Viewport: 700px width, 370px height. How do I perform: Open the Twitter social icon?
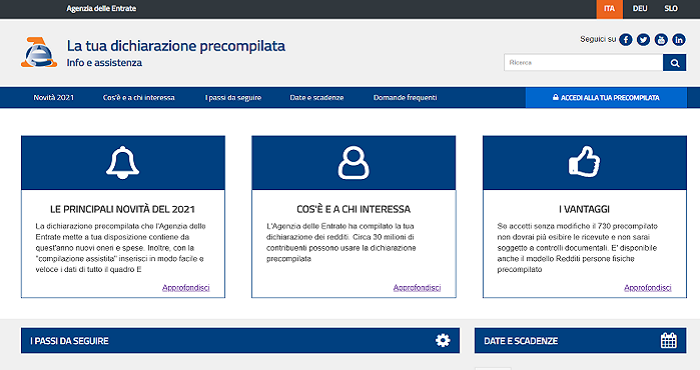tap(643, 40)
